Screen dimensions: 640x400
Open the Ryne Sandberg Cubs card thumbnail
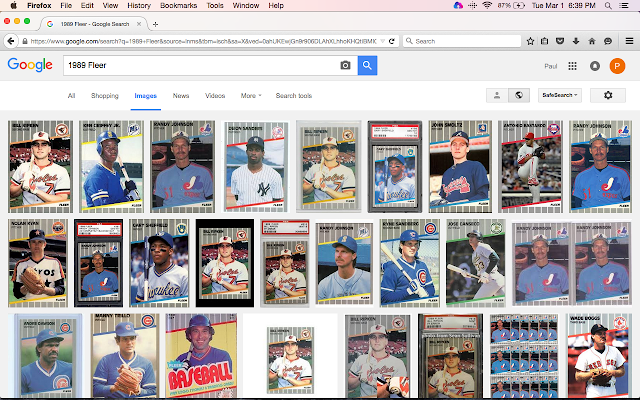tap(410, 263)
